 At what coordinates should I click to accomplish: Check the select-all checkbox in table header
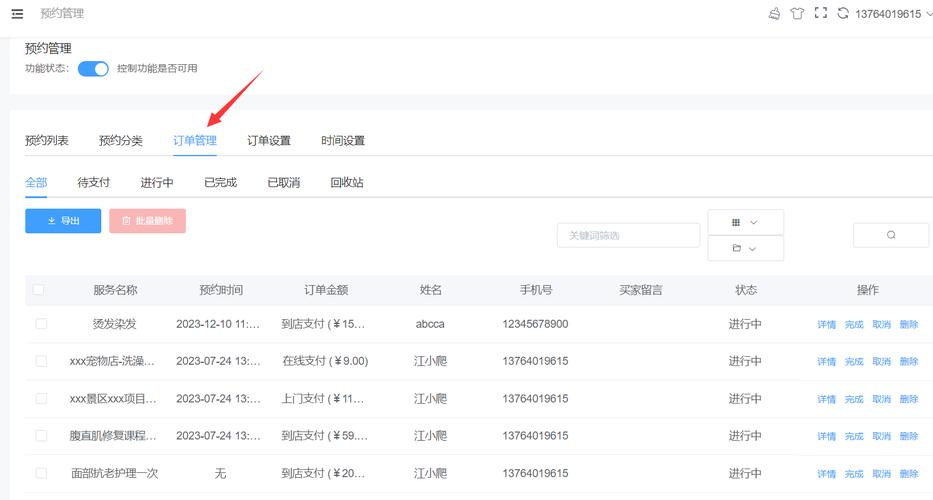pyautogui.click(x=39, y=290)
